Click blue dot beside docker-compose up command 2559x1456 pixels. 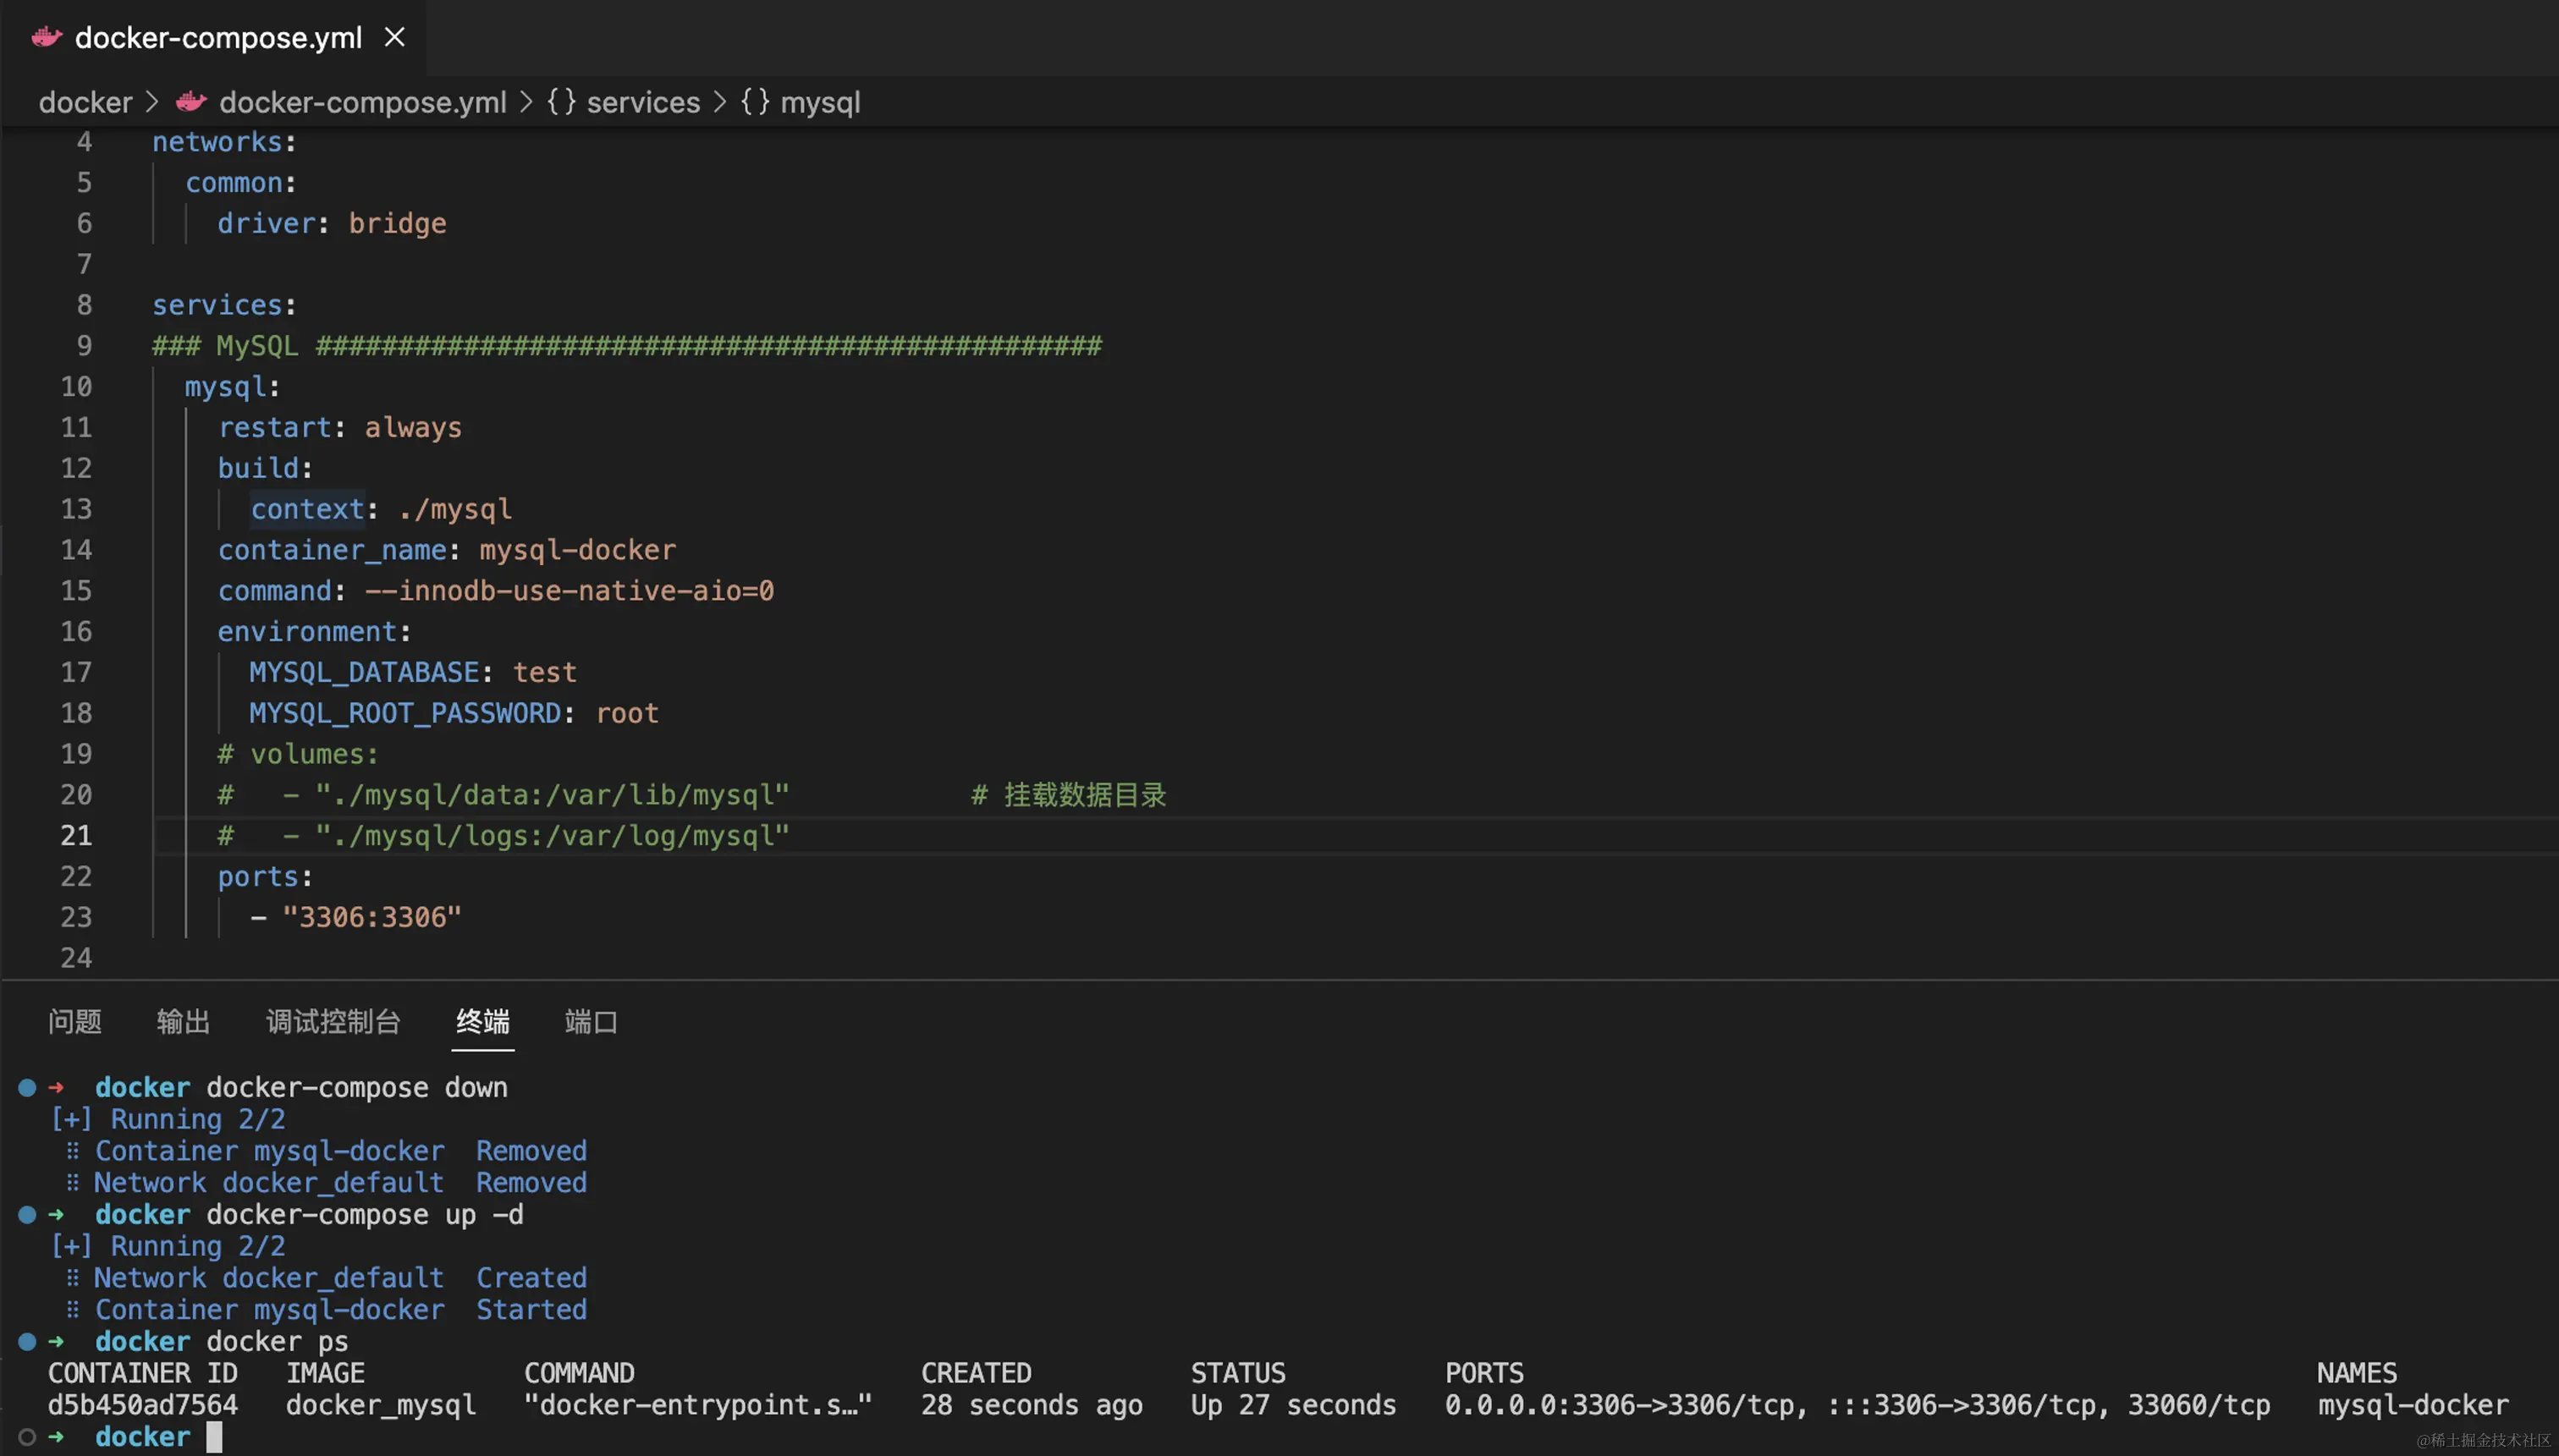point(27,1214)
